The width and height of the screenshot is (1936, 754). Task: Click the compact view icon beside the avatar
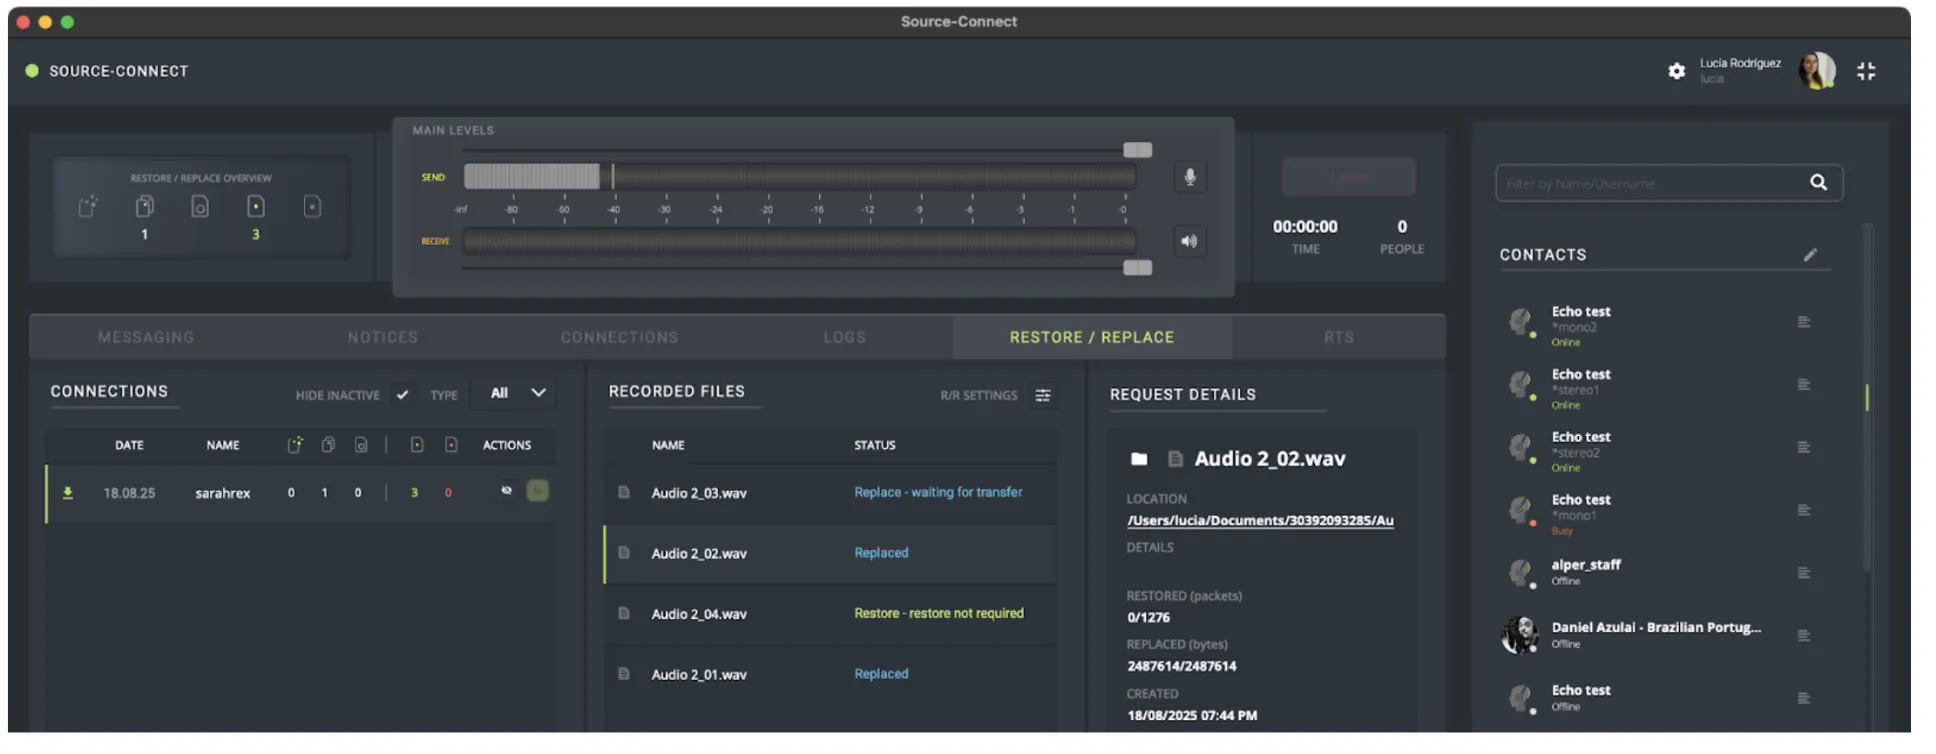point(1866,71)
